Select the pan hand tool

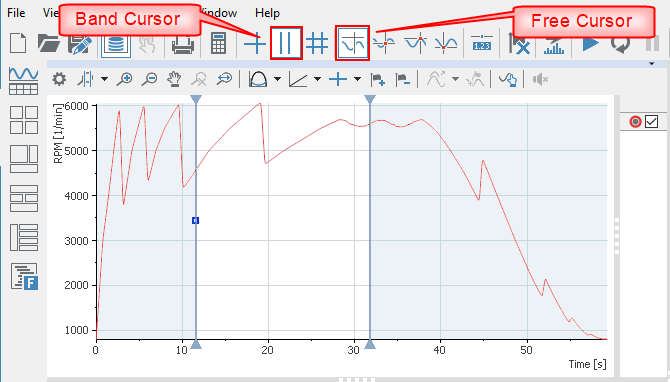pos(174,79)
